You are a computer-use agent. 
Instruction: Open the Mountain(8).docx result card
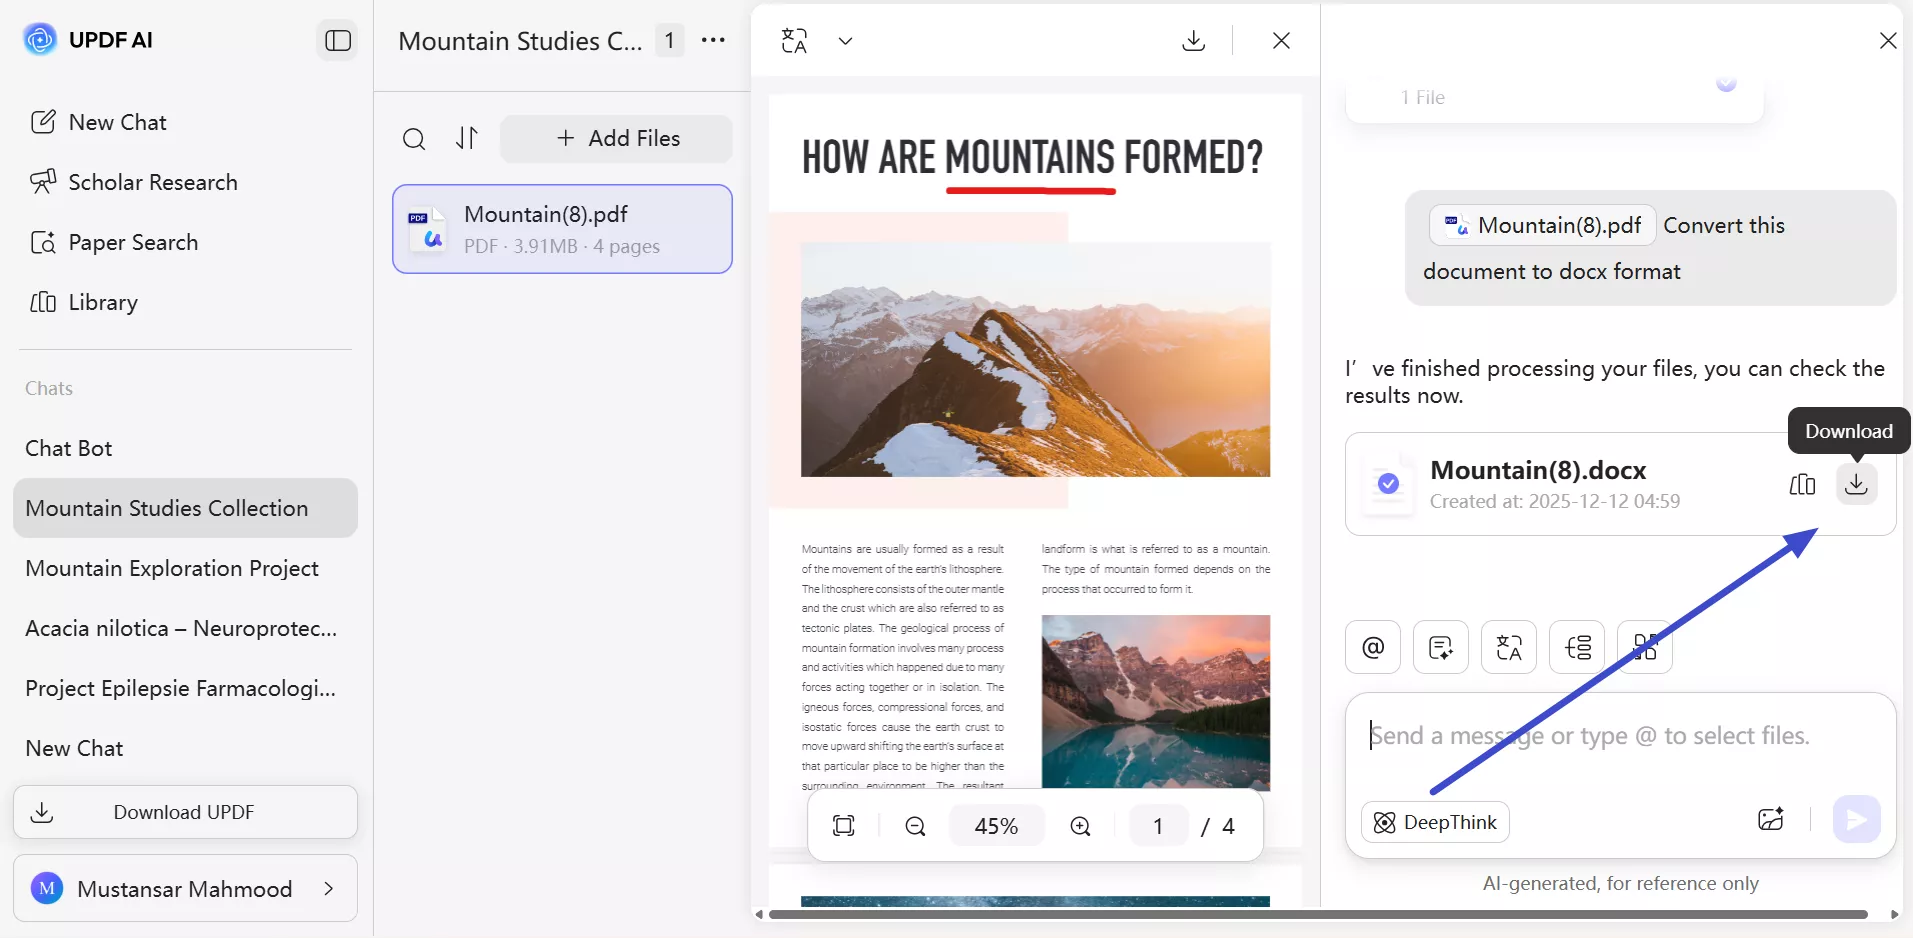tap(1620, 484)
